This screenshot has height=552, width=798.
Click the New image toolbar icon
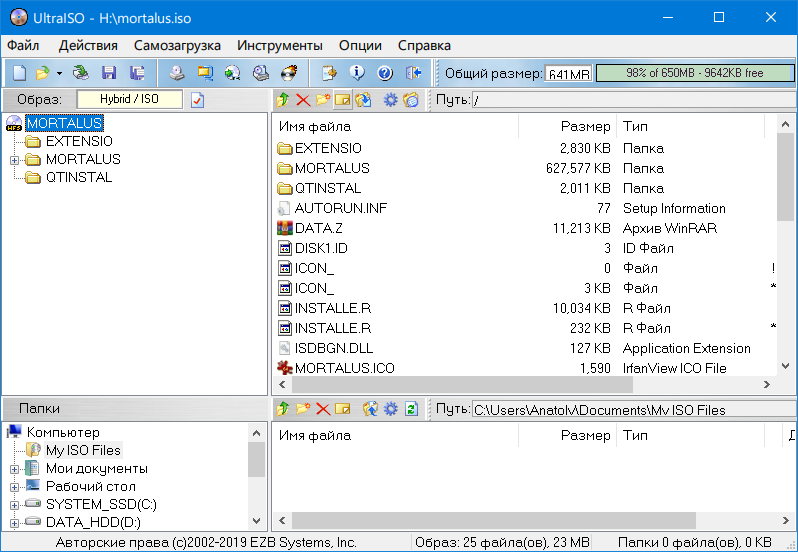pos(19,73)
